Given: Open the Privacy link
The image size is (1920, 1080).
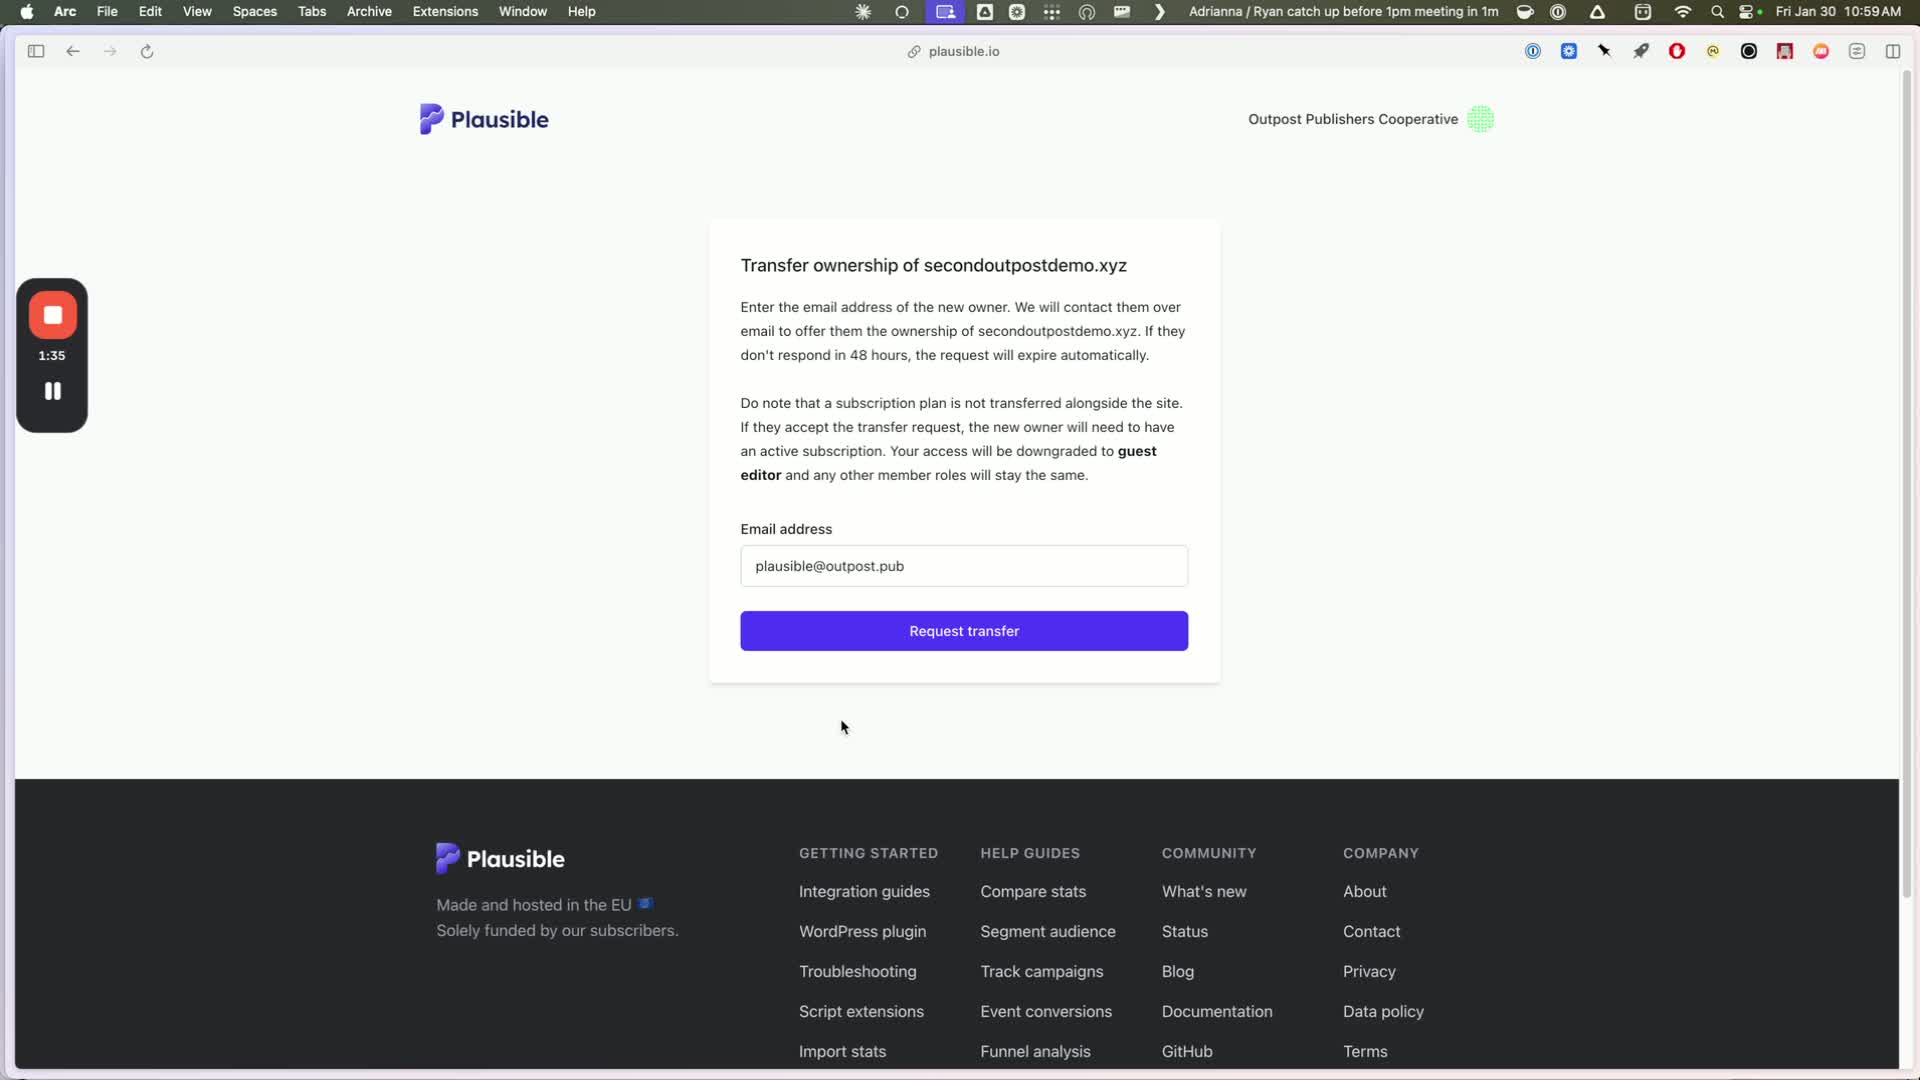Looking at the screenshot, I should coord(1369,971).
